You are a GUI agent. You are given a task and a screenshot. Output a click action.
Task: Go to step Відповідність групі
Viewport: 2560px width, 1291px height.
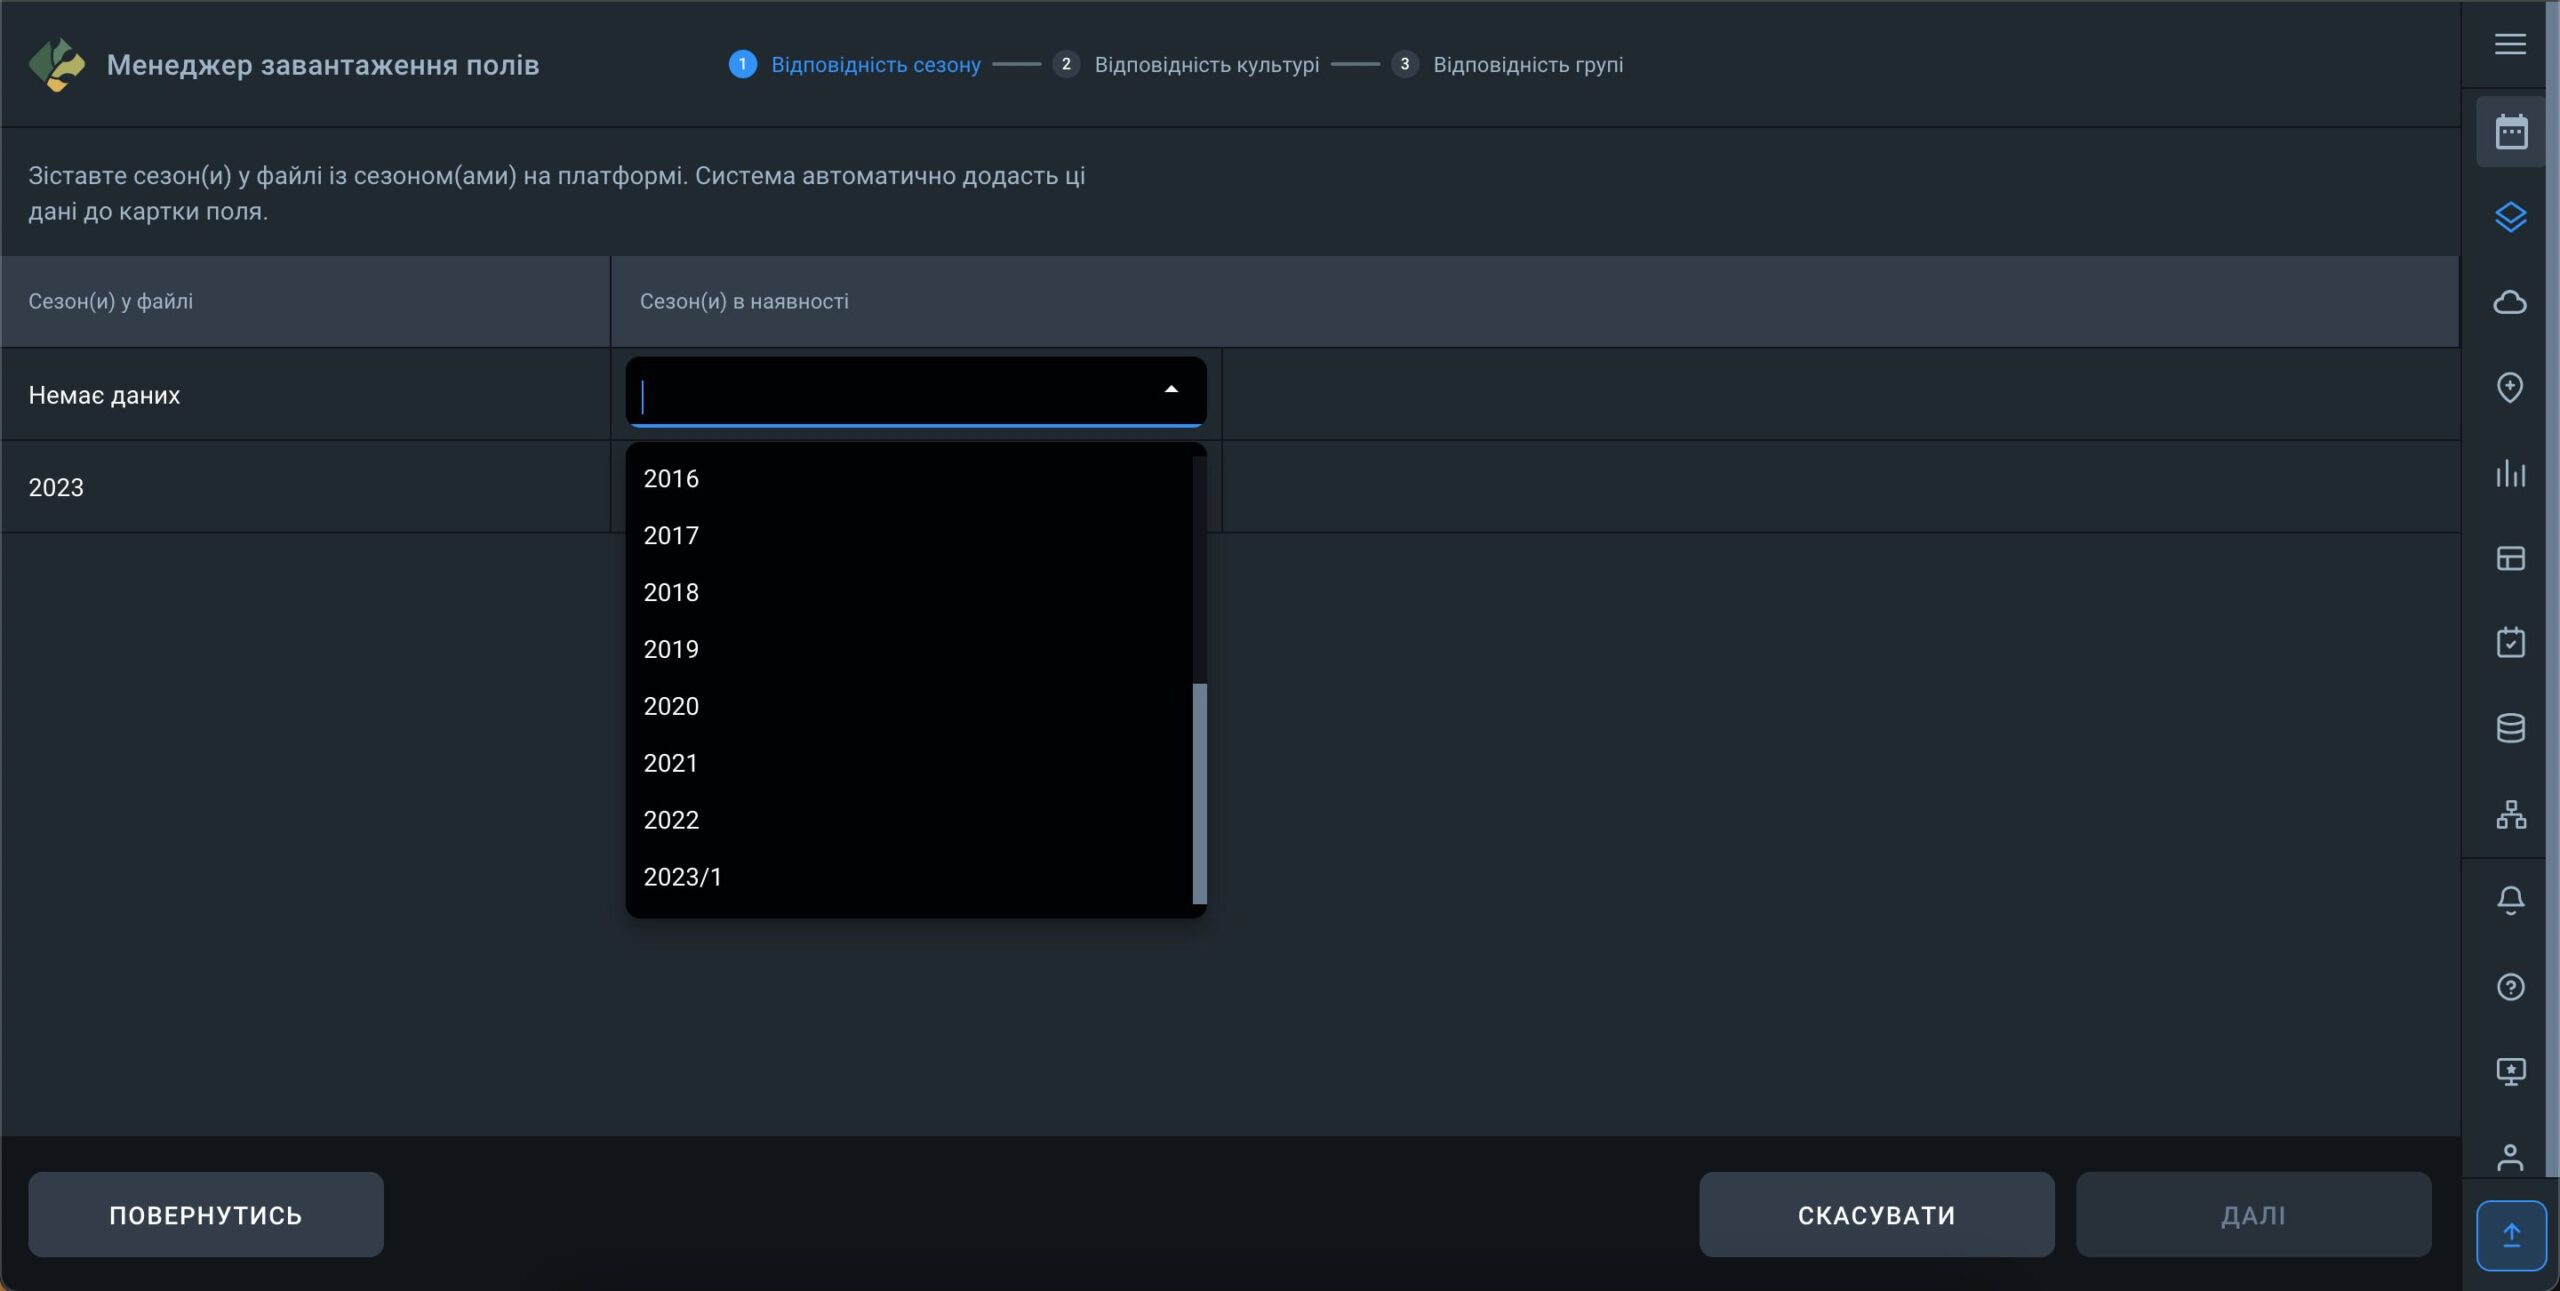pos(1527,65)
